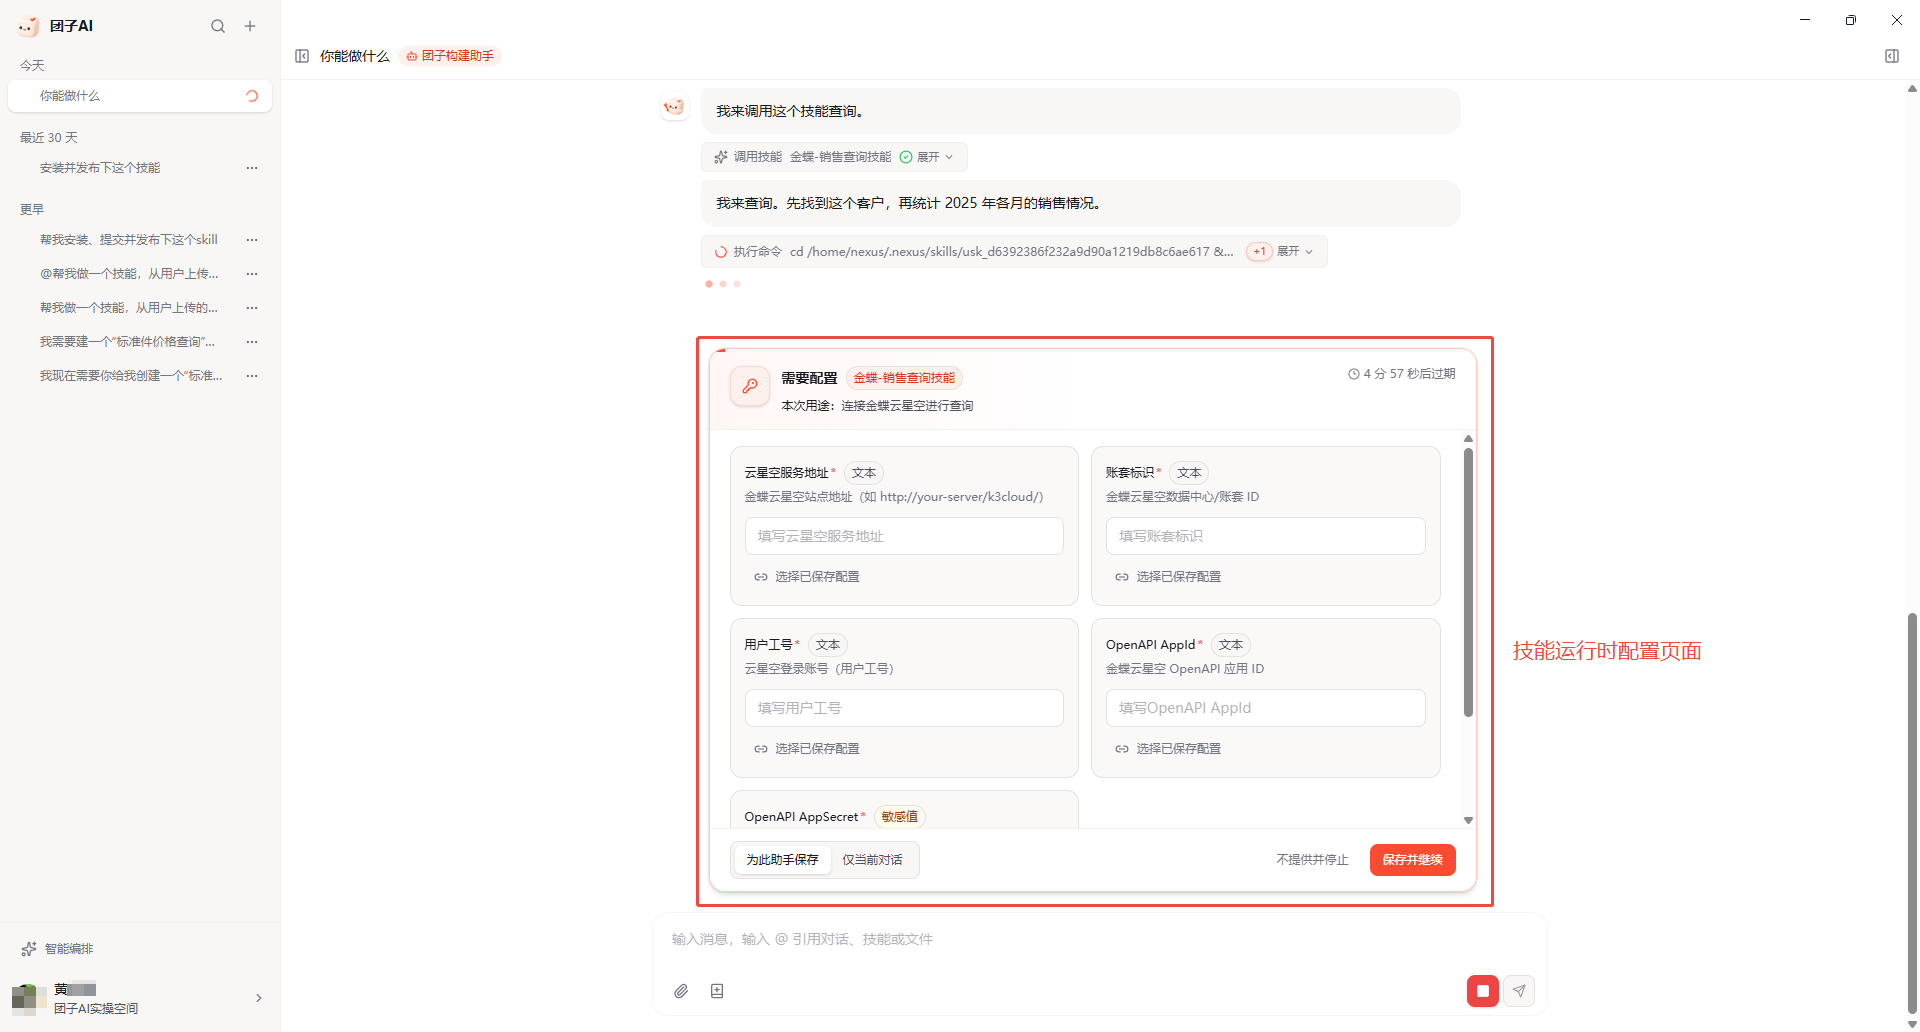Click the chat message input box

tap(1099, 940)
